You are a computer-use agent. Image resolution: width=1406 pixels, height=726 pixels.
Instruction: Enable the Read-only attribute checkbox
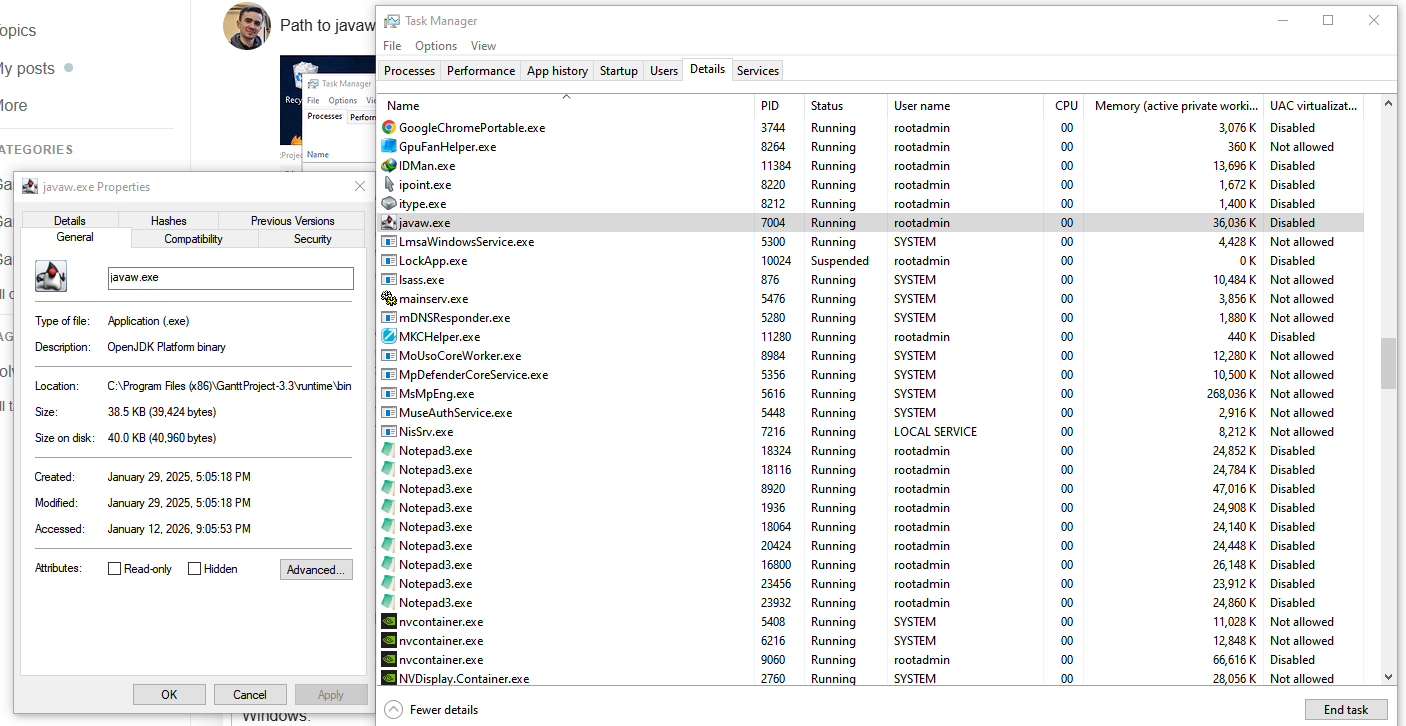[x=115, y=569]
